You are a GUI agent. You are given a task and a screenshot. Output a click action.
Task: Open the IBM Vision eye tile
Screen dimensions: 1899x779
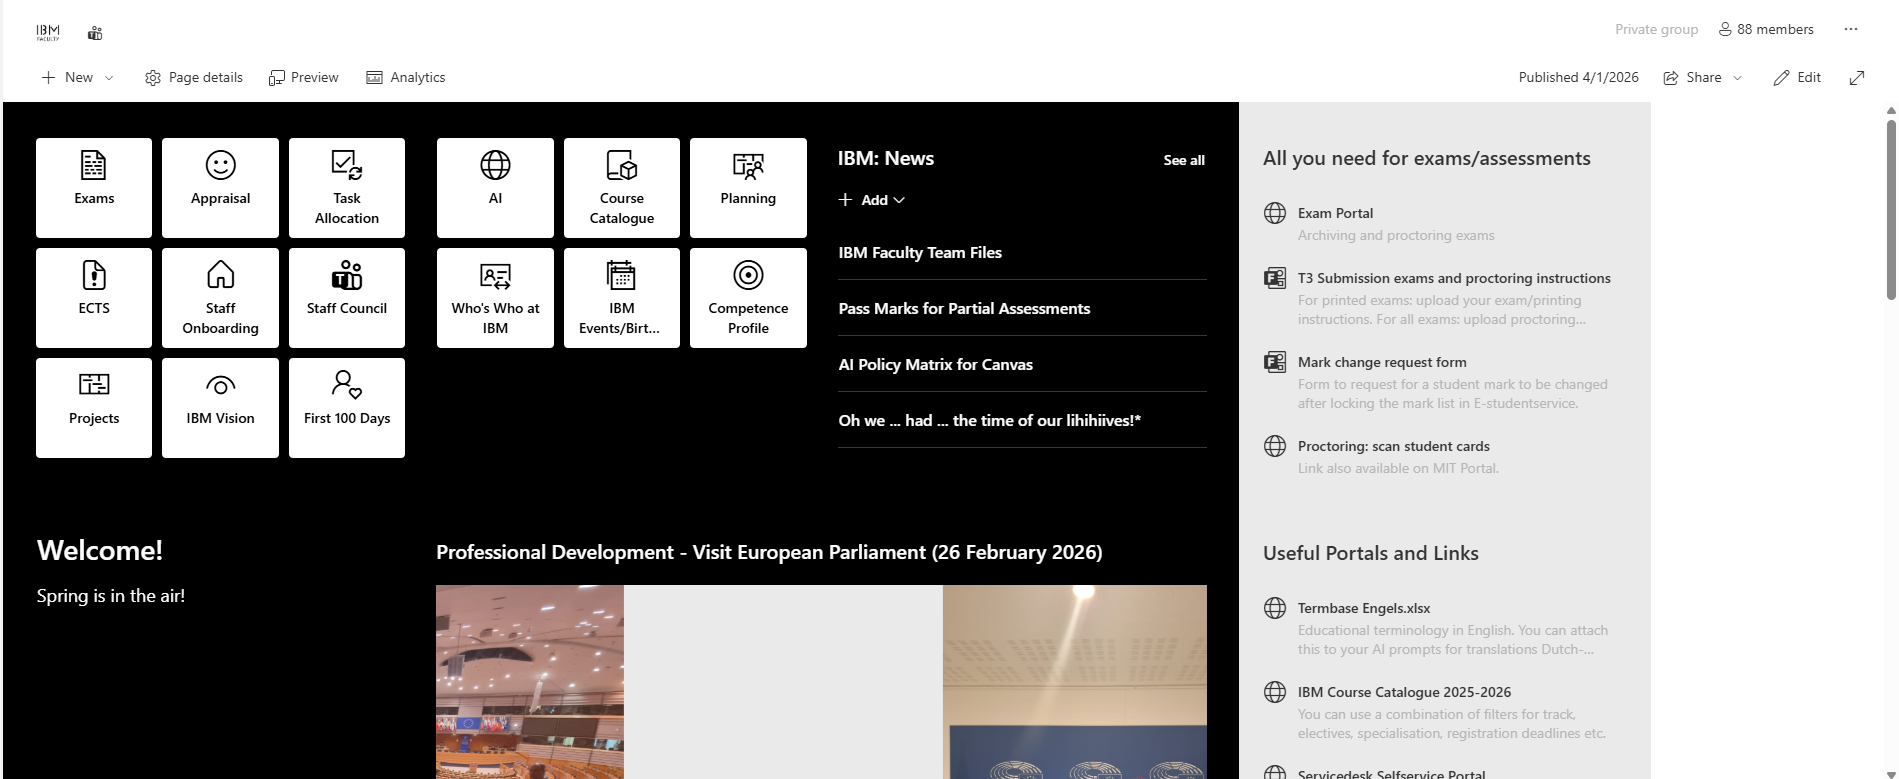point(220,408)
